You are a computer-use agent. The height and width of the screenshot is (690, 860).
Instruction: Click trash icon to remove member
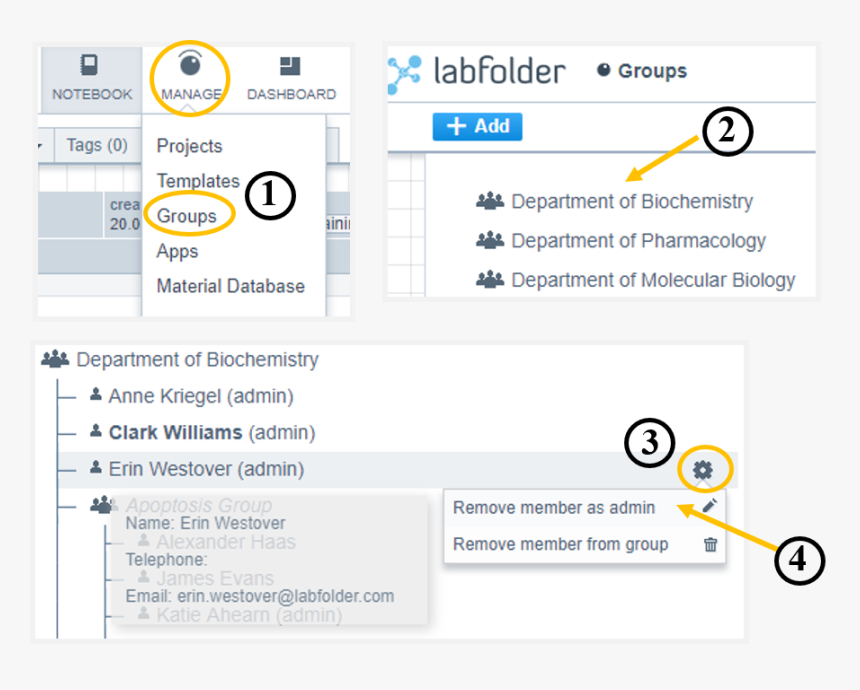pos(710,545)
